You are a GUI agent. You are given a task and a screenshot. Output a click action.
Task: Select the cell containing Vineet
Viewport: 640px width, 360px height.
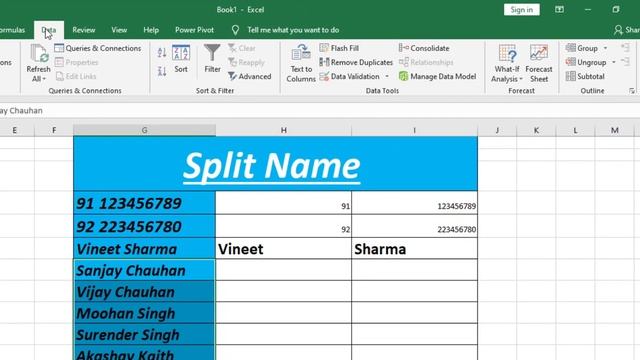[x=283, y=249]
